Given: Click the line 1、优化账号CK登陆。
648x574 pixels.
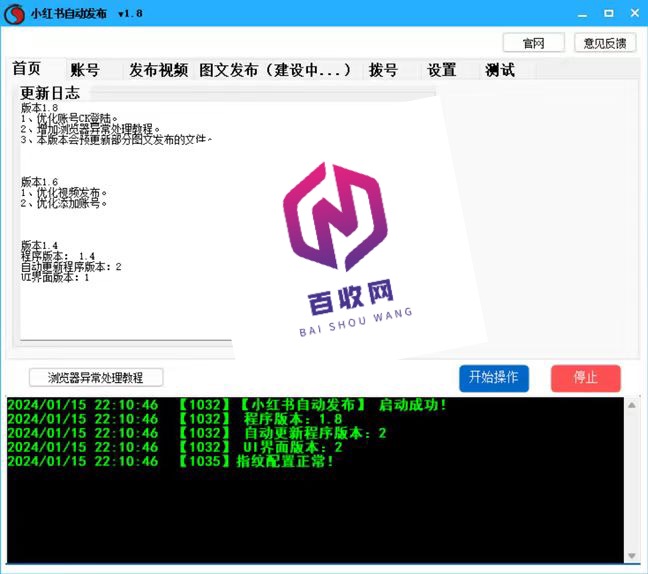Looking at the screenshot, I should pyautogui.click(x=69, y=119).
